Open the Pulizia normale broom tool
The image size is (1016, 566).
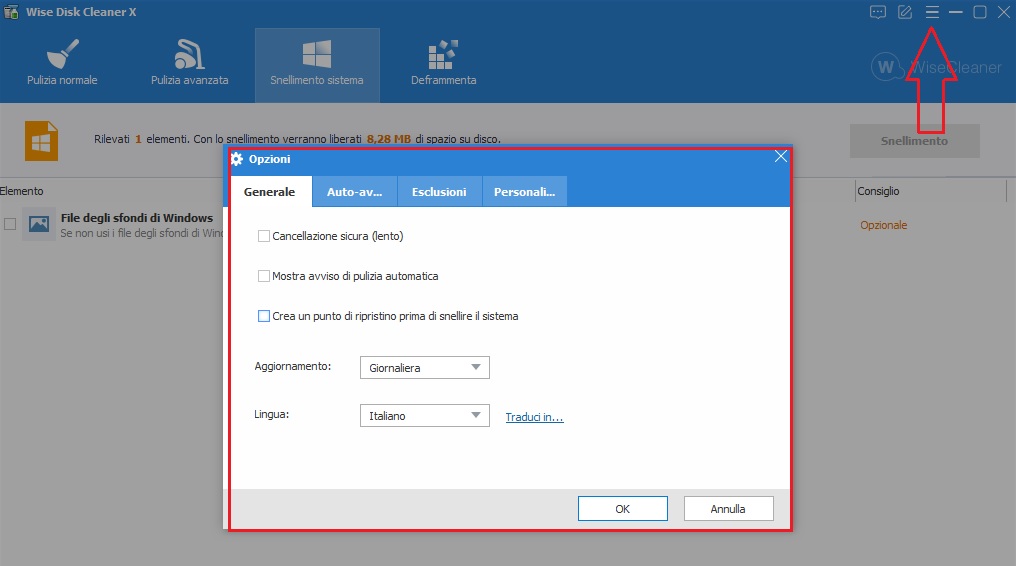point(62,63)
